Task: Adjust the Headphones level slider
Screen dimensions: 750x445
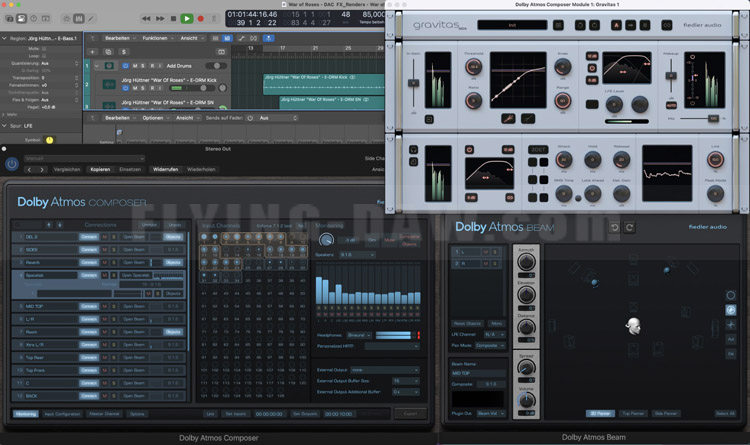Action: [393, 334]
